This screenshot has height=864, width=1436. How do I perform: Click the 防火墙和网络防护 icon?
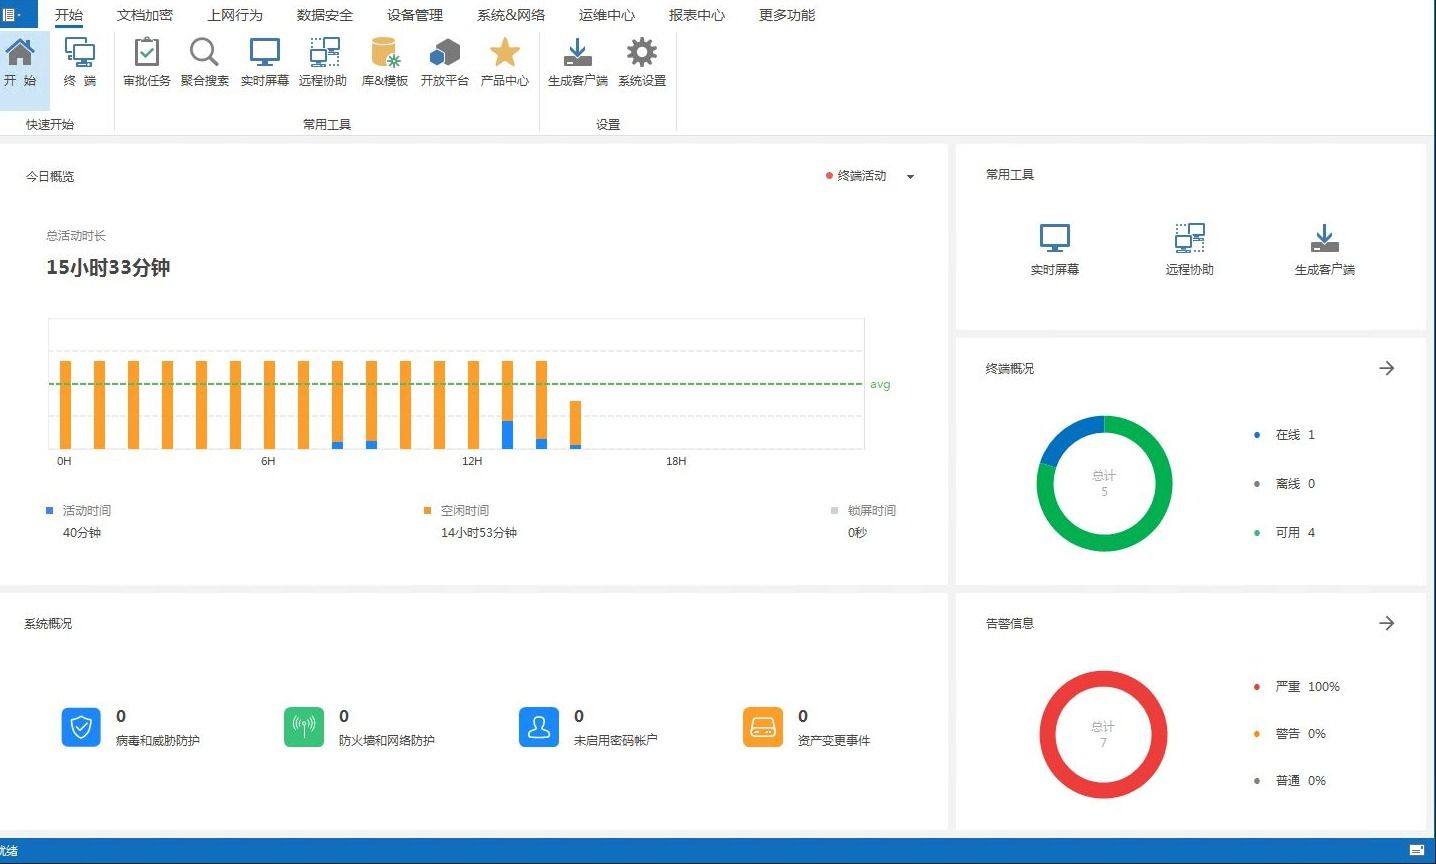click(304, 727)
